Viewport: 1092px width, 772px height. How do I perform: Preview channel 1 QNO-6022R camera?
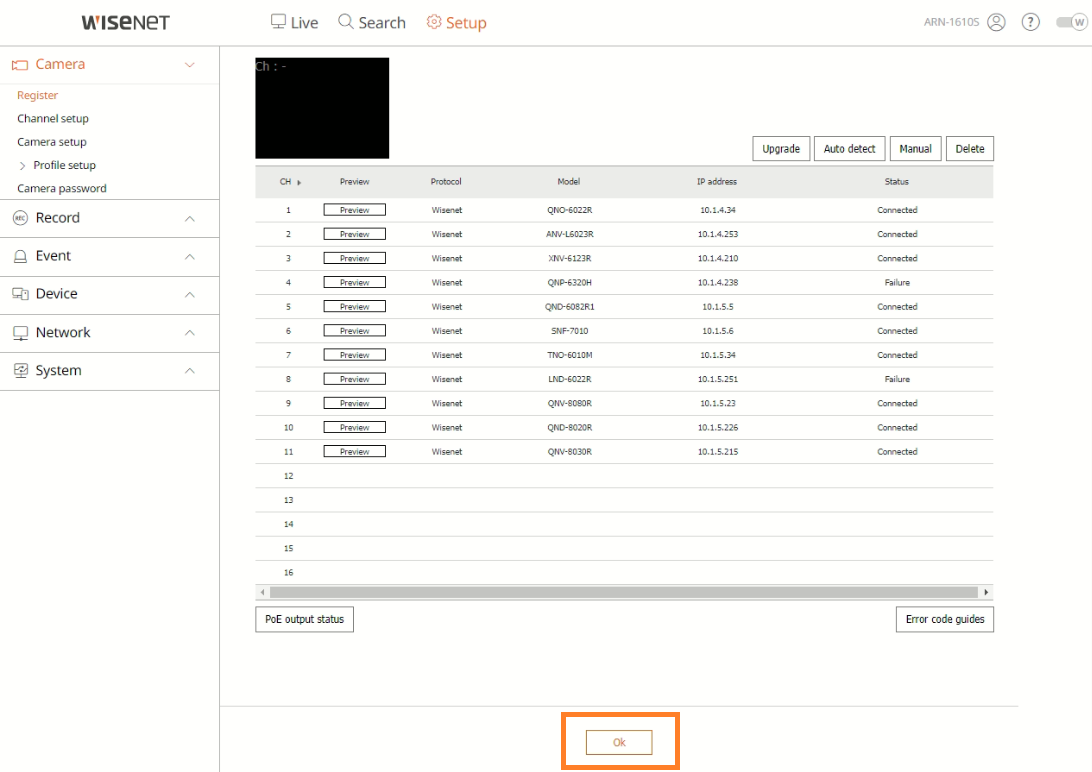(x=354, y=210)
